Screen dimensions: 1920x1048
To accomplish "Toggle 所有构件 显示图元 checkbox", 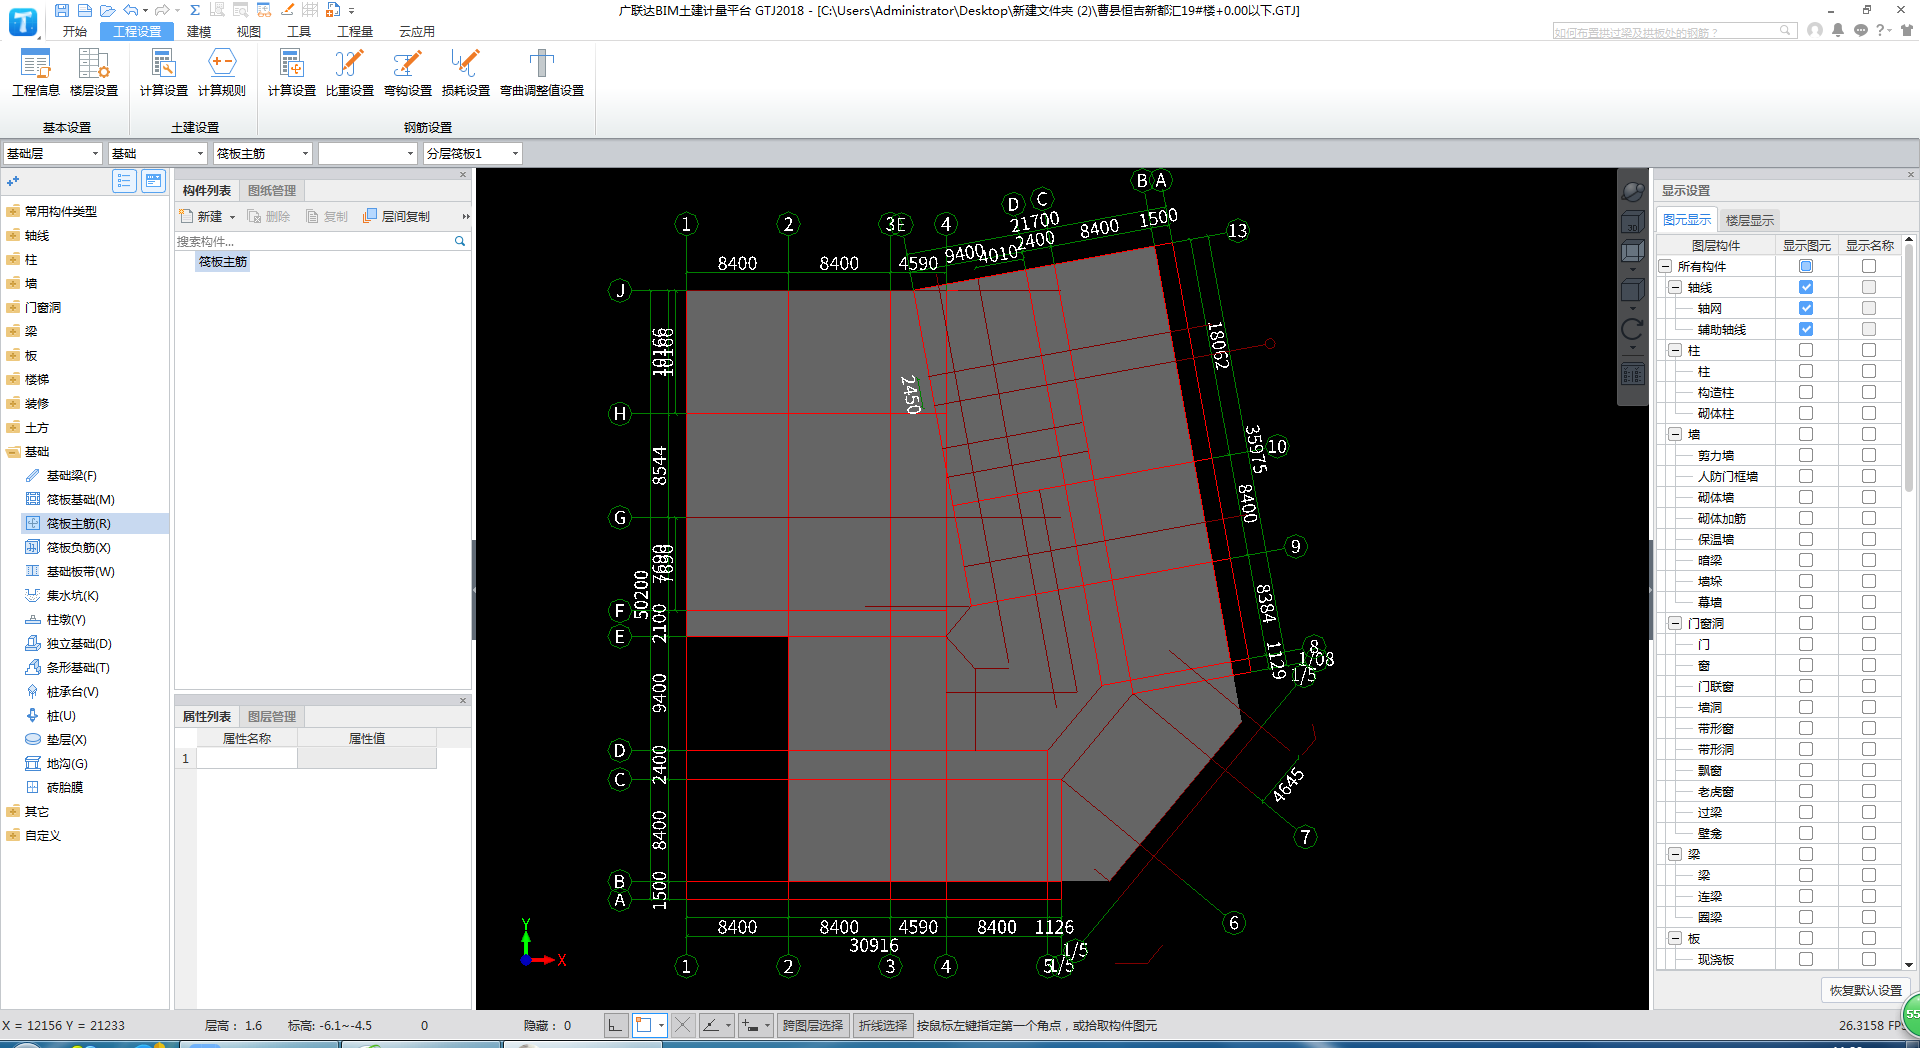I will pyautogui.click(x=1806, y=266).
